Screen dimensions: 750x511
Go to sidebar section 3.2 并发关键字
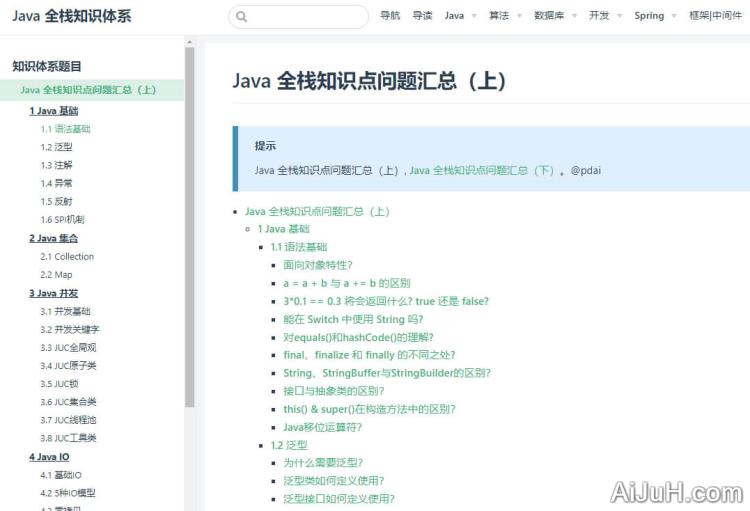click(x=70, y=330)
